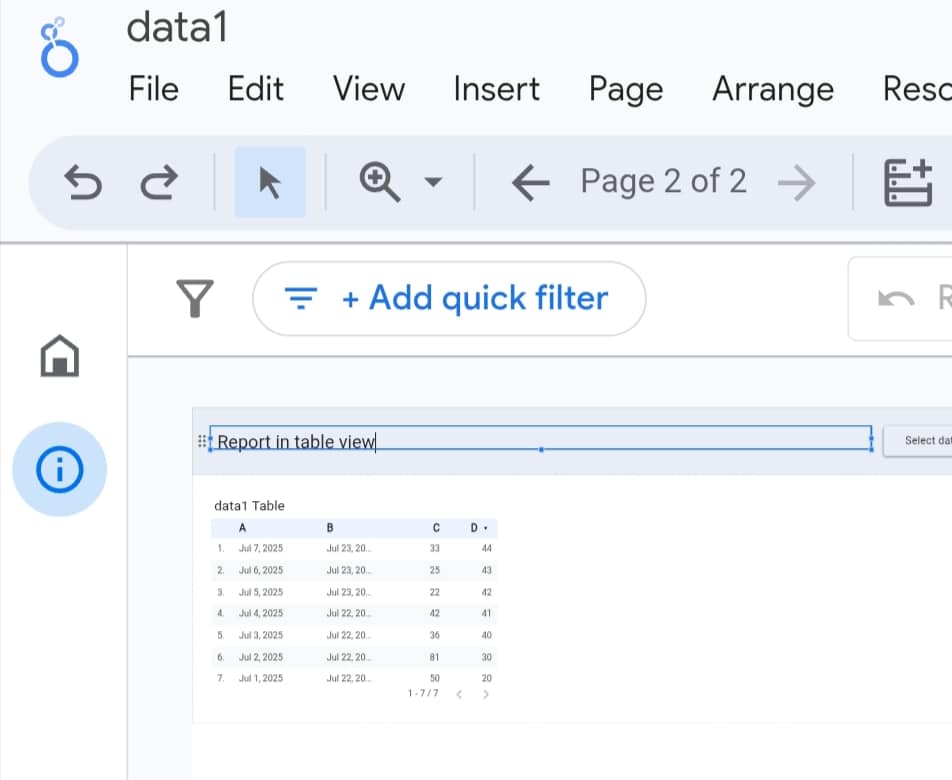
Task: Expand the zoom level dropdown arrow
Action: click(x=433, y=182)
